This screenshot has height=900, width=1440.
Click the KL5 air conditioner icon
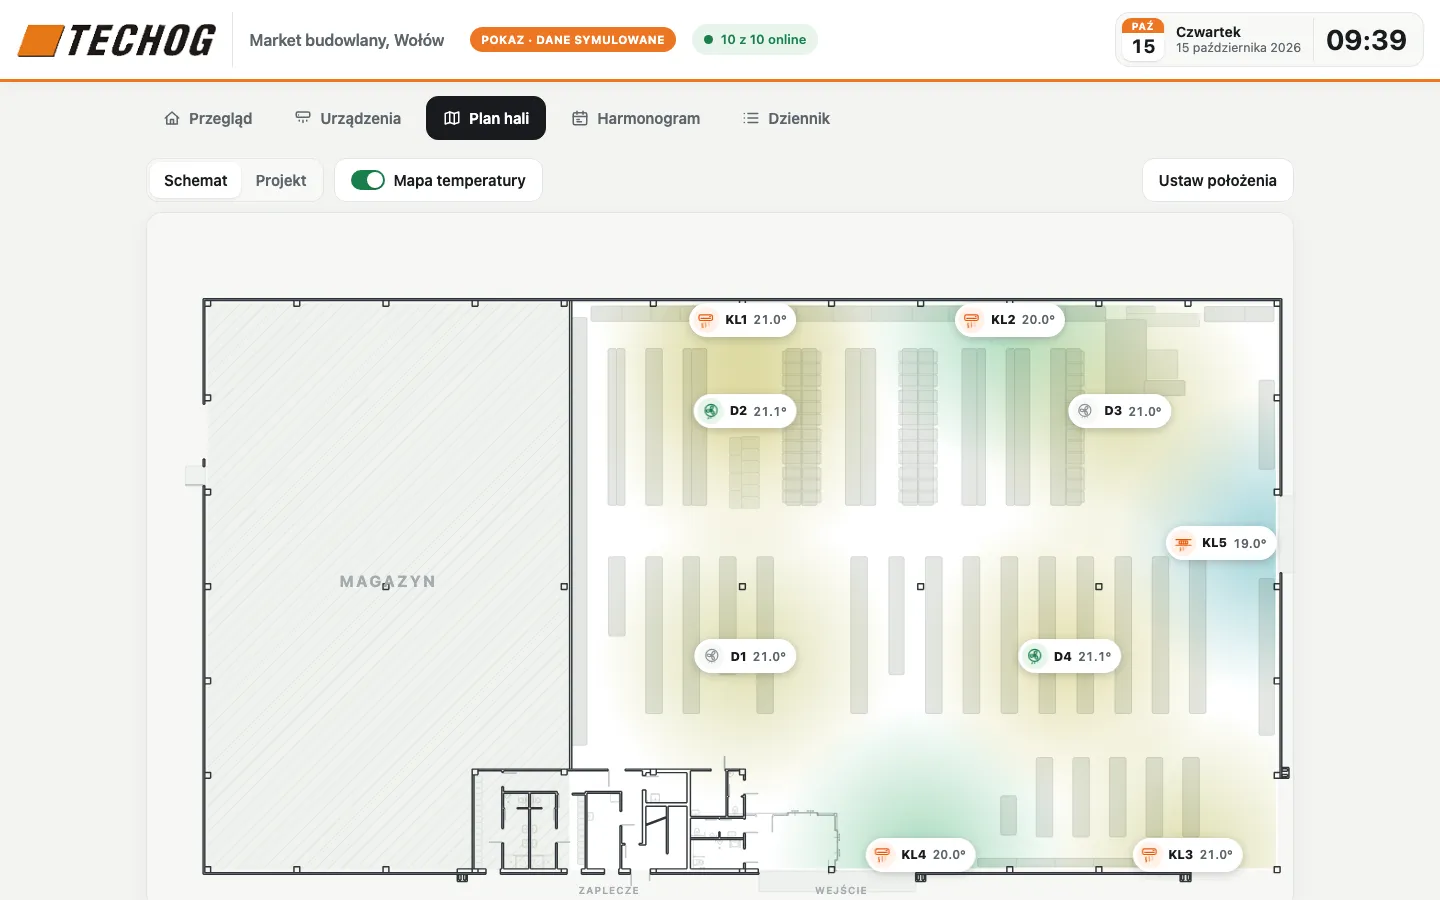[x=1183, y=543]
